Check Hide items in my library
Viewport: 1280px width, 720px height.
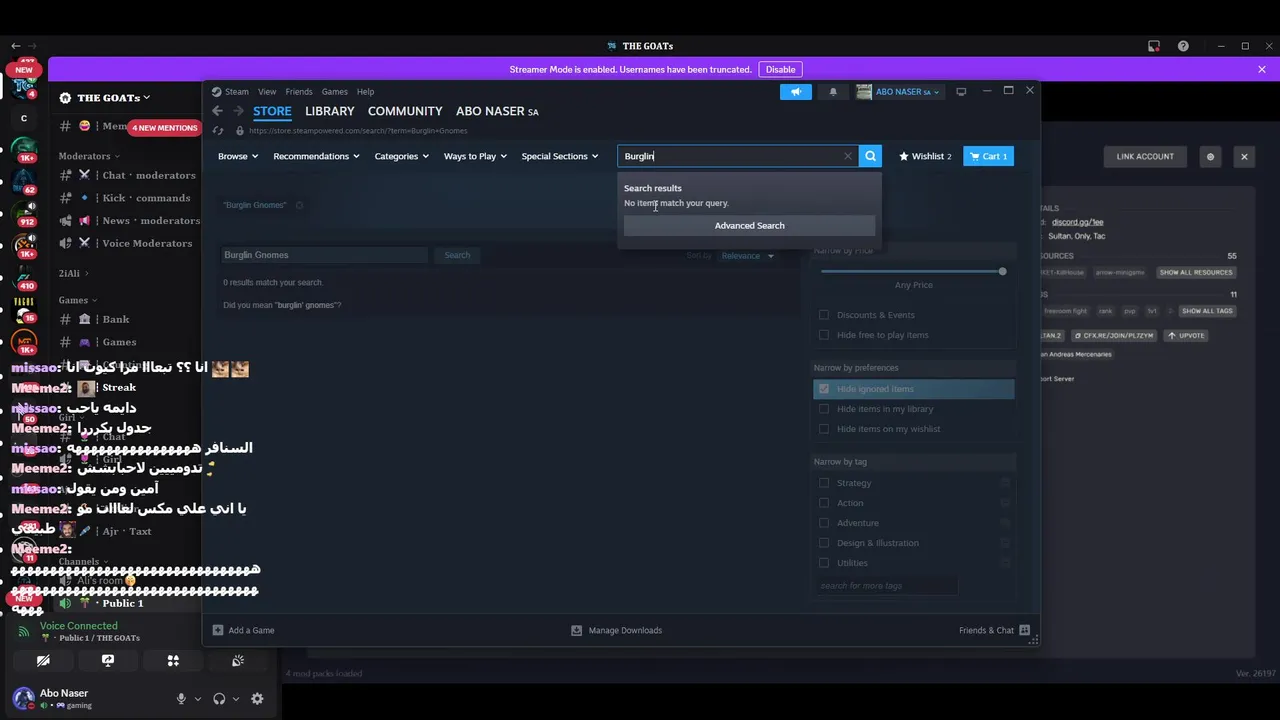(x=824, y=409)
